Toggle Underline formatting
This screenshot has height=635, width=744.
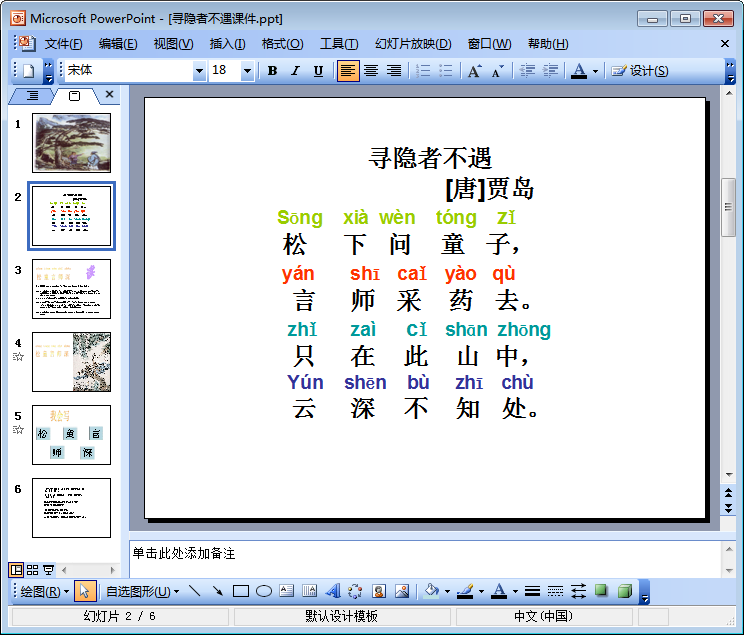pyautogui.click(x=318, y=71)
